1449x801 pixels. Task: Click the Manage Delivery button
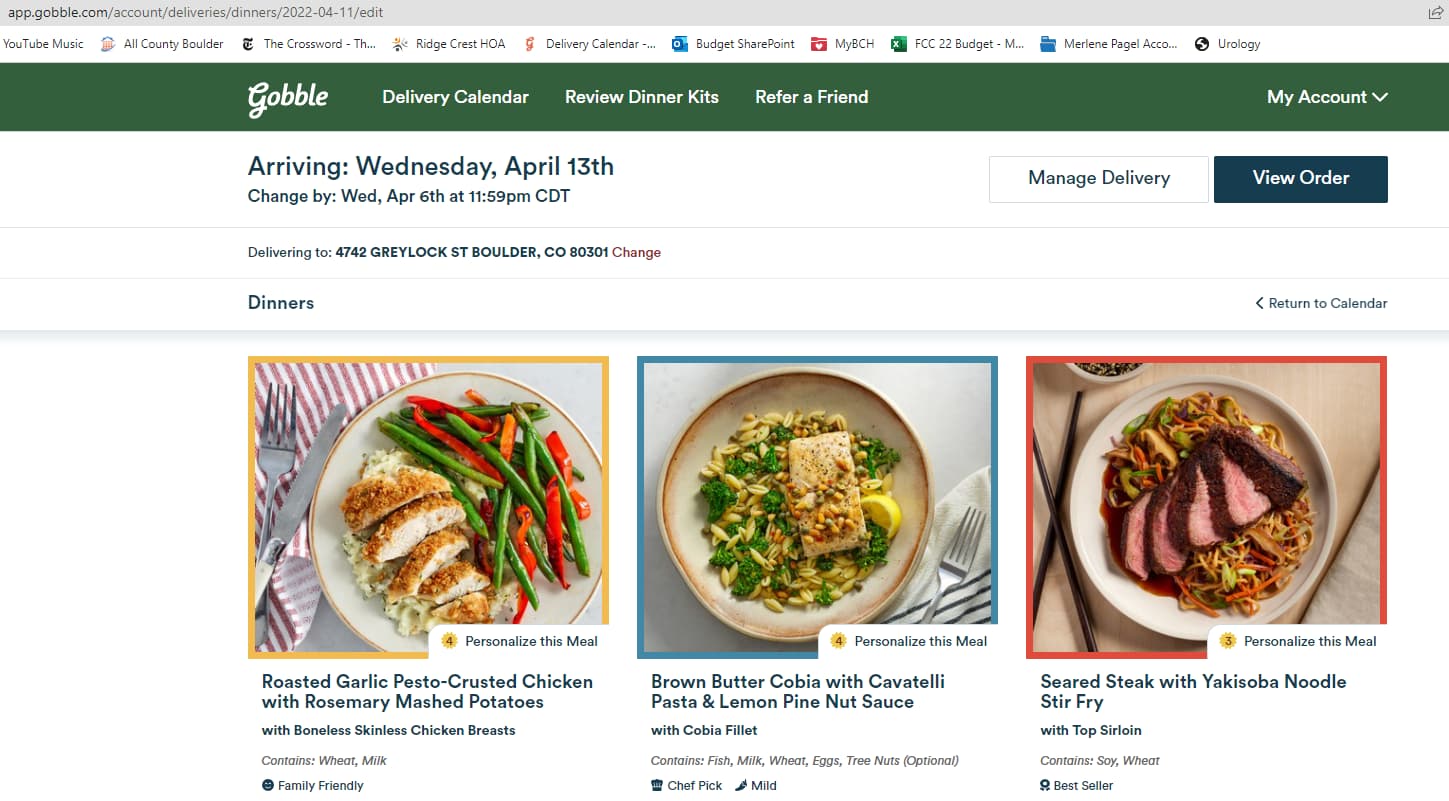(x=1098, y=179)
